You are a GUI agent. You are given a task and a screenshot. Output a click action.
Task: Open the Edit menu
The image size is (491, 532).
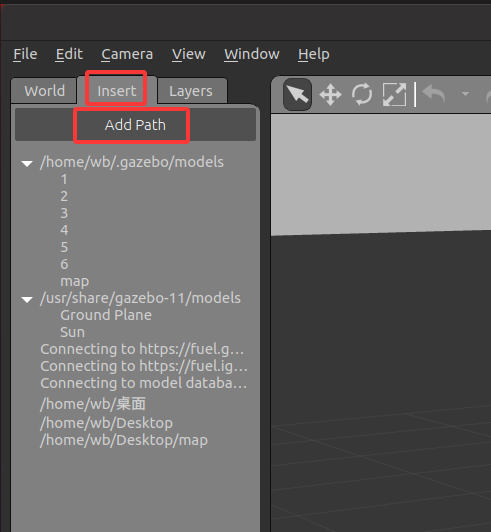pos(69,54)
